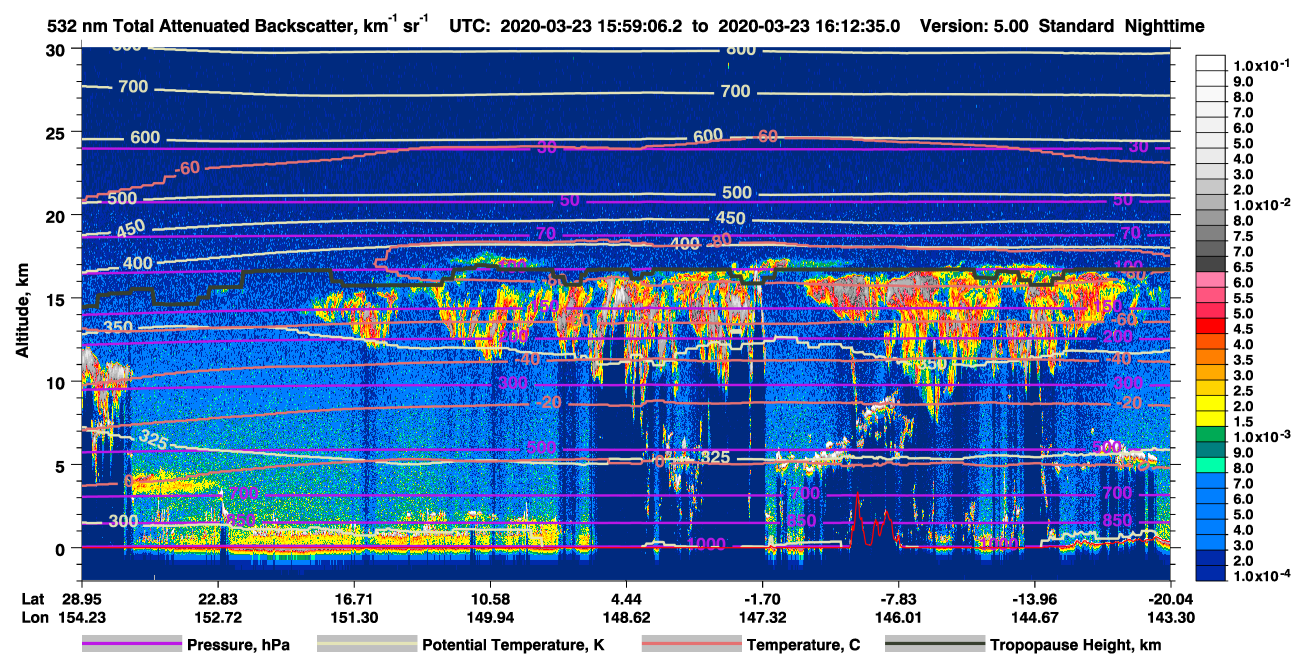Select the 'Tropopause Height, km' legend label
This screenshot has height=667, width=1300.
1075,645
